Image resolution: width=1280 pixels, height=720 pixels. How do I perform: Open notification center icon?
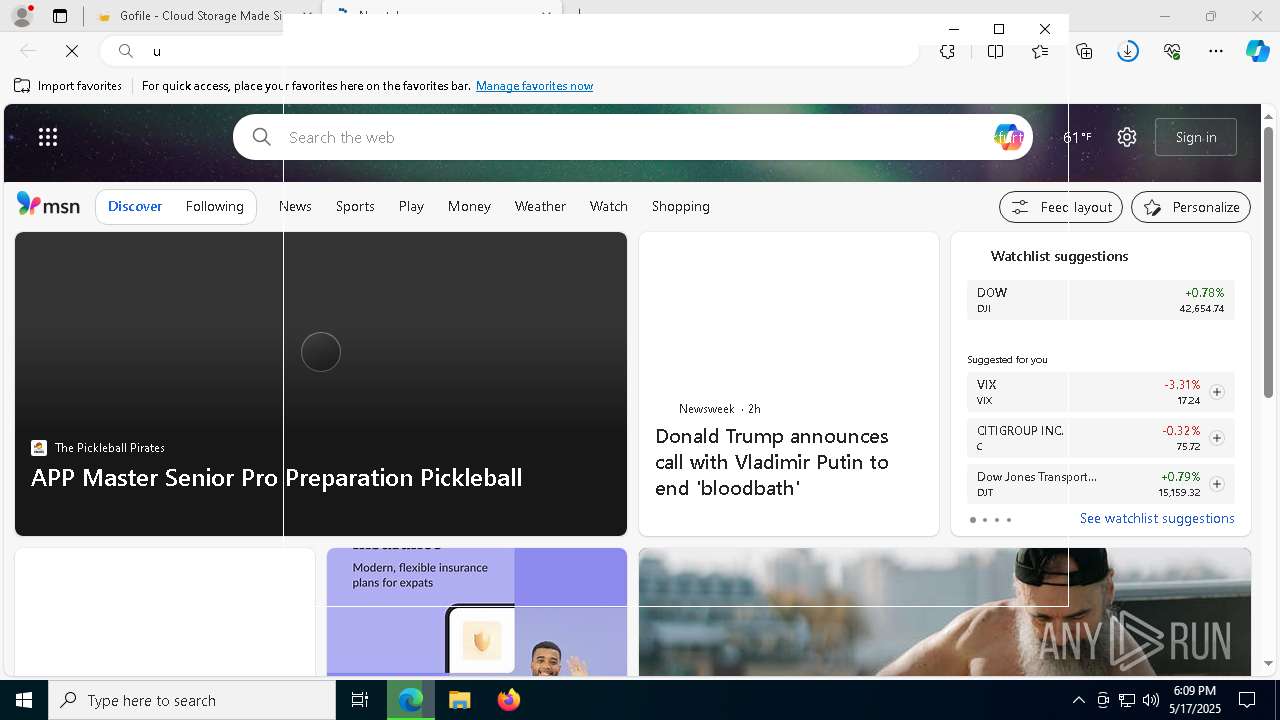1247,700
